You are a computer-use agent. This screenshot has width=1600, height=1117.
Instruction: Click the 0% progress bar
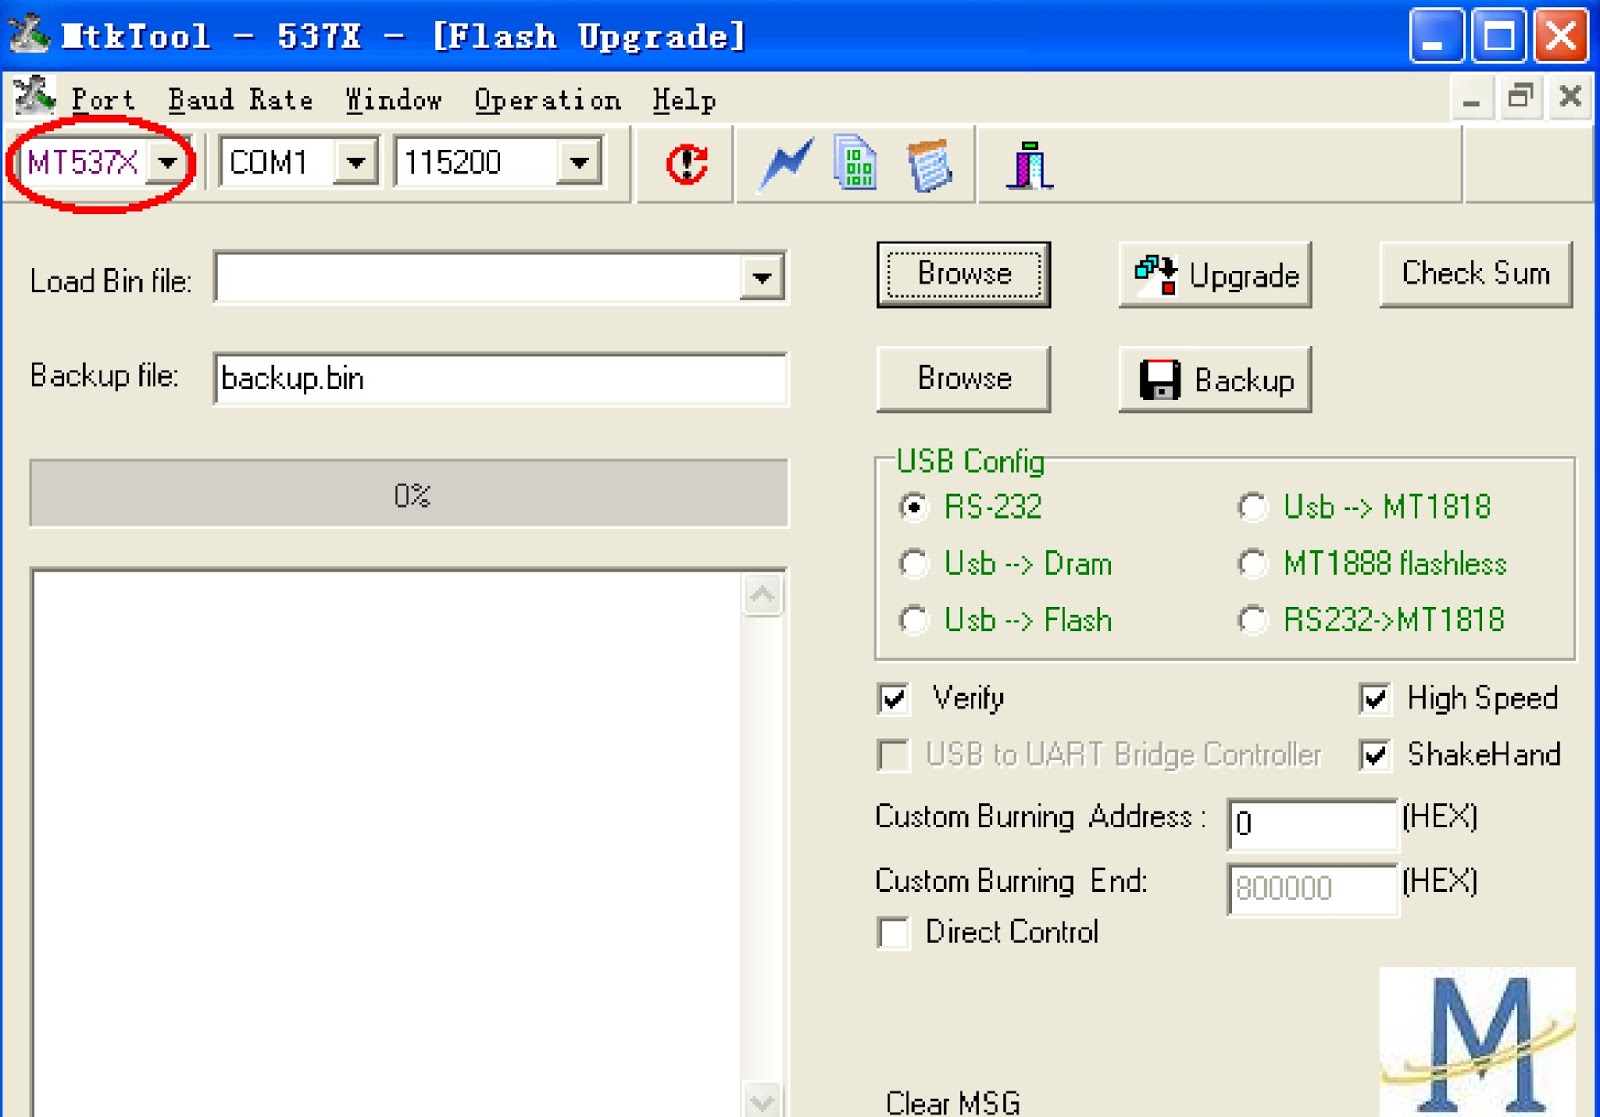point(409,494)
